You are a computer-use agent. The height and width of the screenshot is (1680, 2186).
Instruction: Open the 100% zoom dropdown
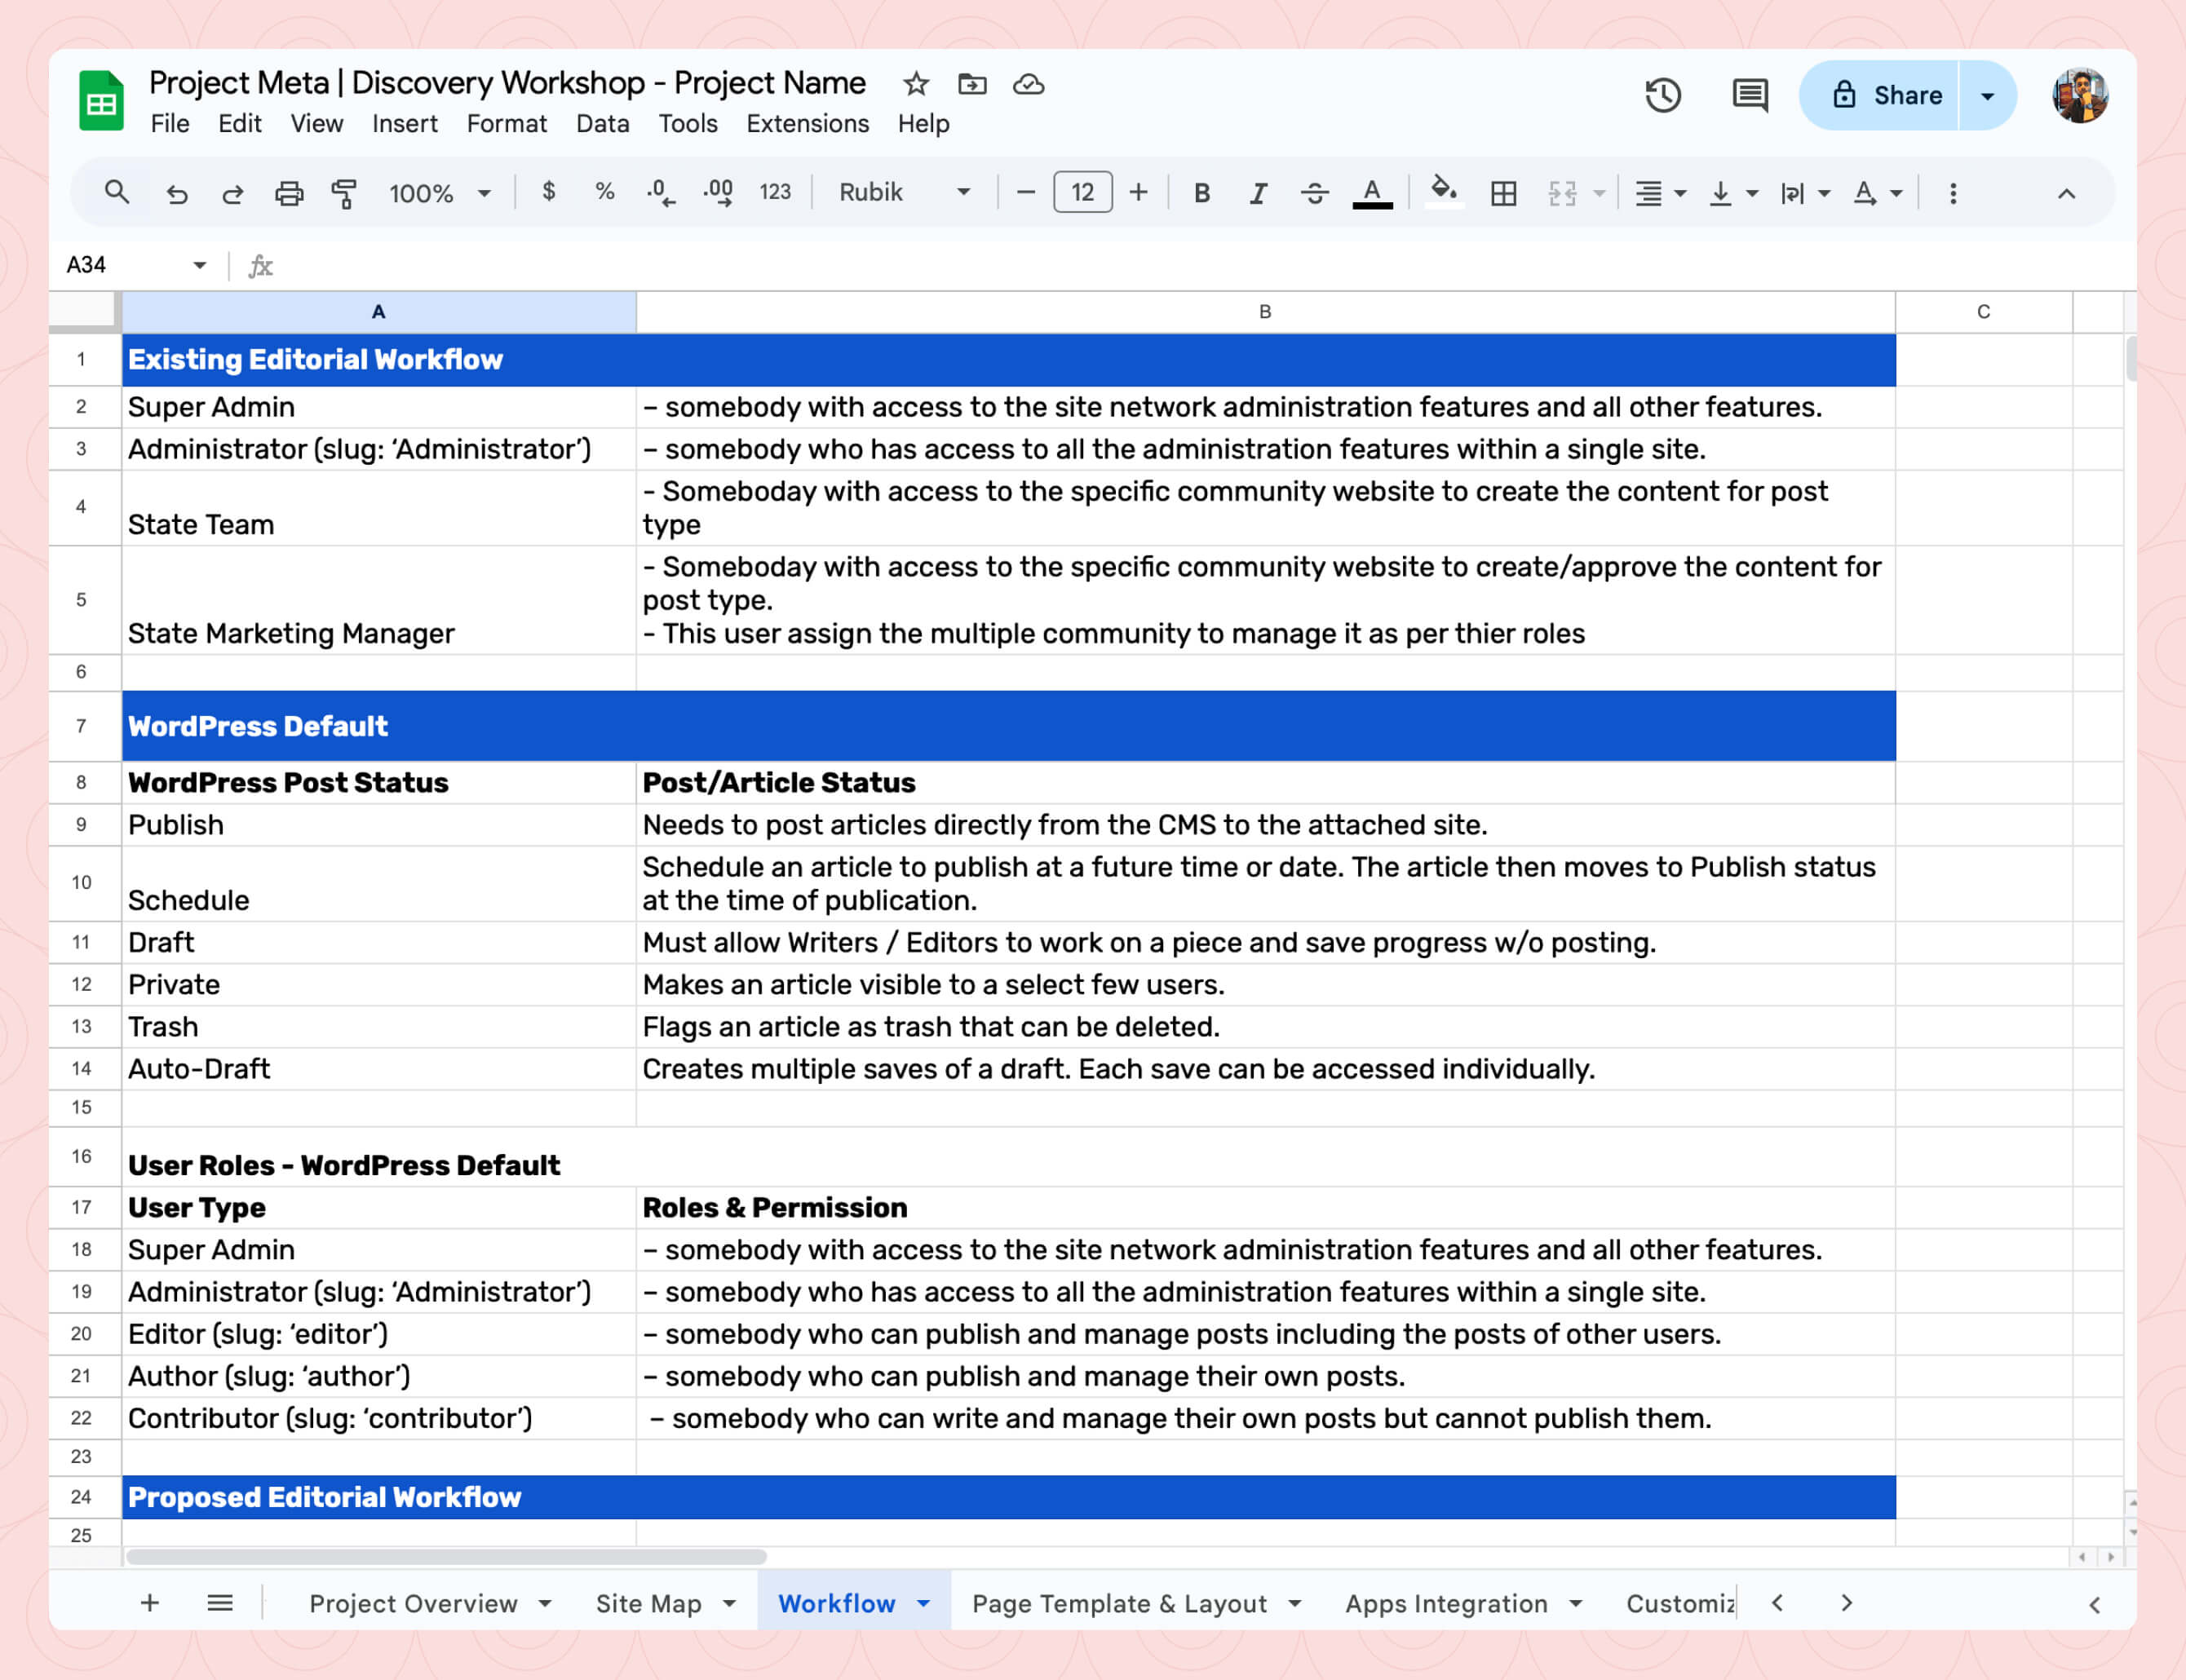pyautogui.click(x=440, y=193)
